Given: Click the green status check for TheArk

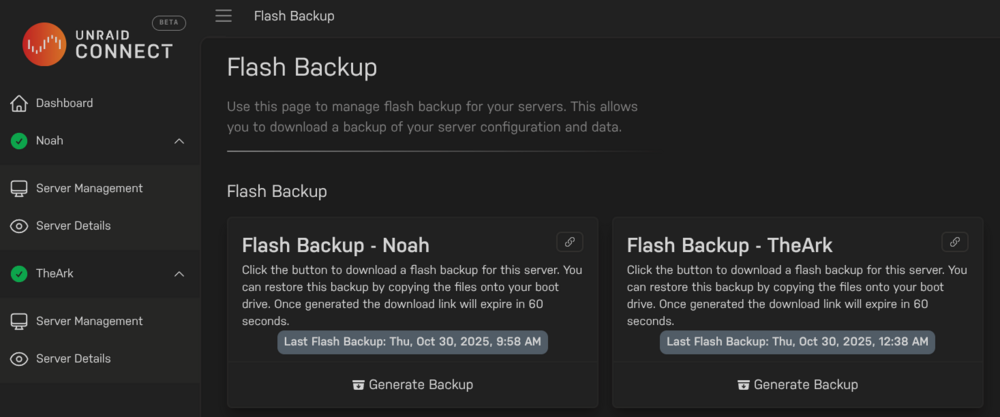Looking at the screenshot, I should click(x=19, y=274).
